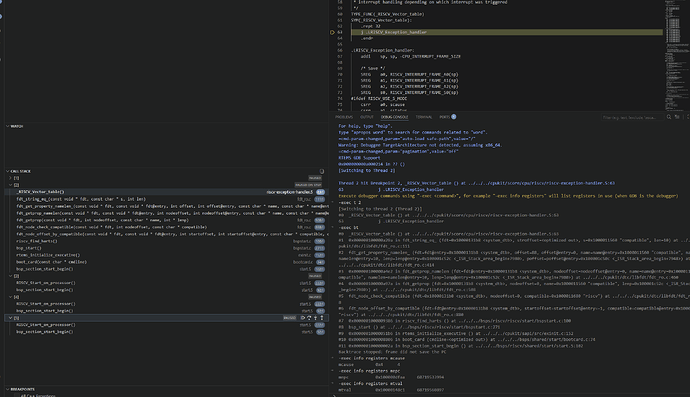Collapse the BREAKPOINTS section
This screenshot has width=690, height=397.
tap(8, 389)
